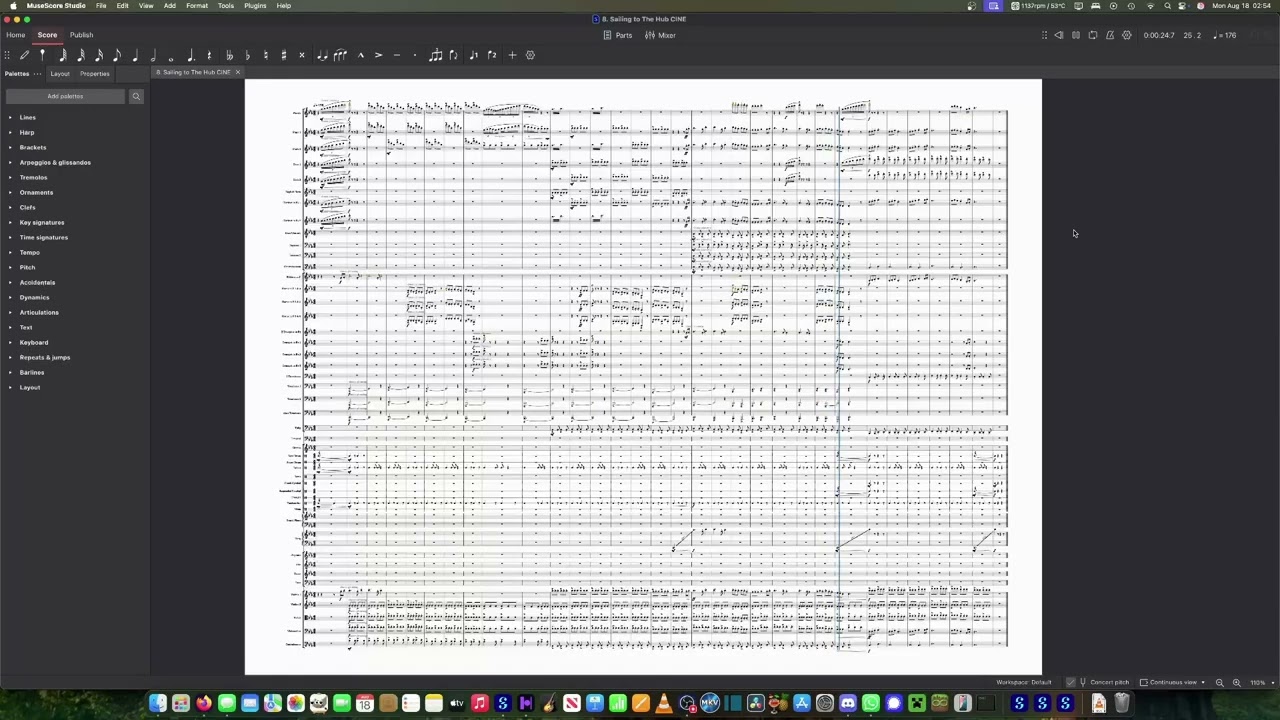Switch to the Publish tab
This screenshot has width=1280, height=720.
coord(81,35)
